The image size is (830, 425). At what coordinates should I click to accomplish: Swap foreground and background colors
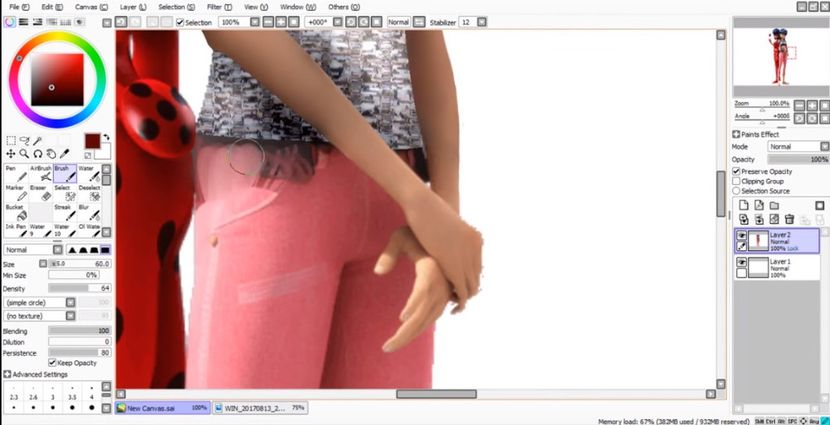pyautogui.click(x=106, y=137)
